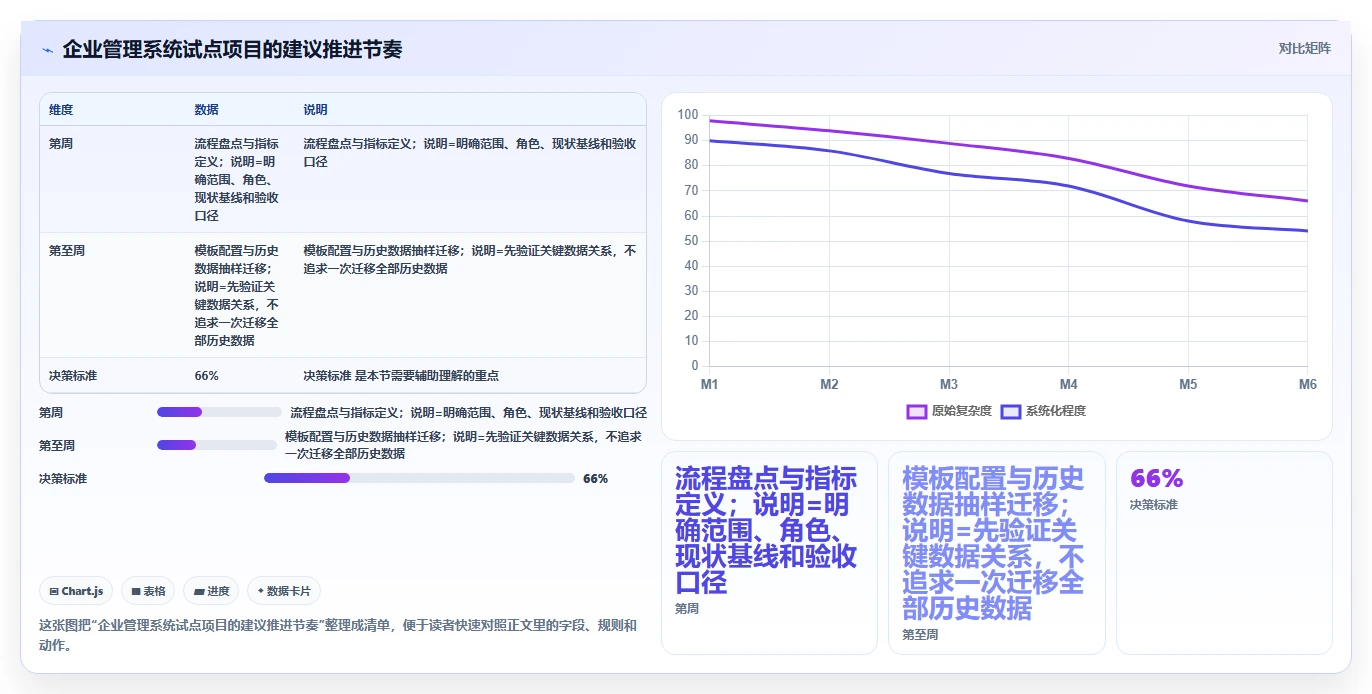Viewport: 1372px width, 694px height.
Task: Click the 数据 column header
Action: coord(206,109)
